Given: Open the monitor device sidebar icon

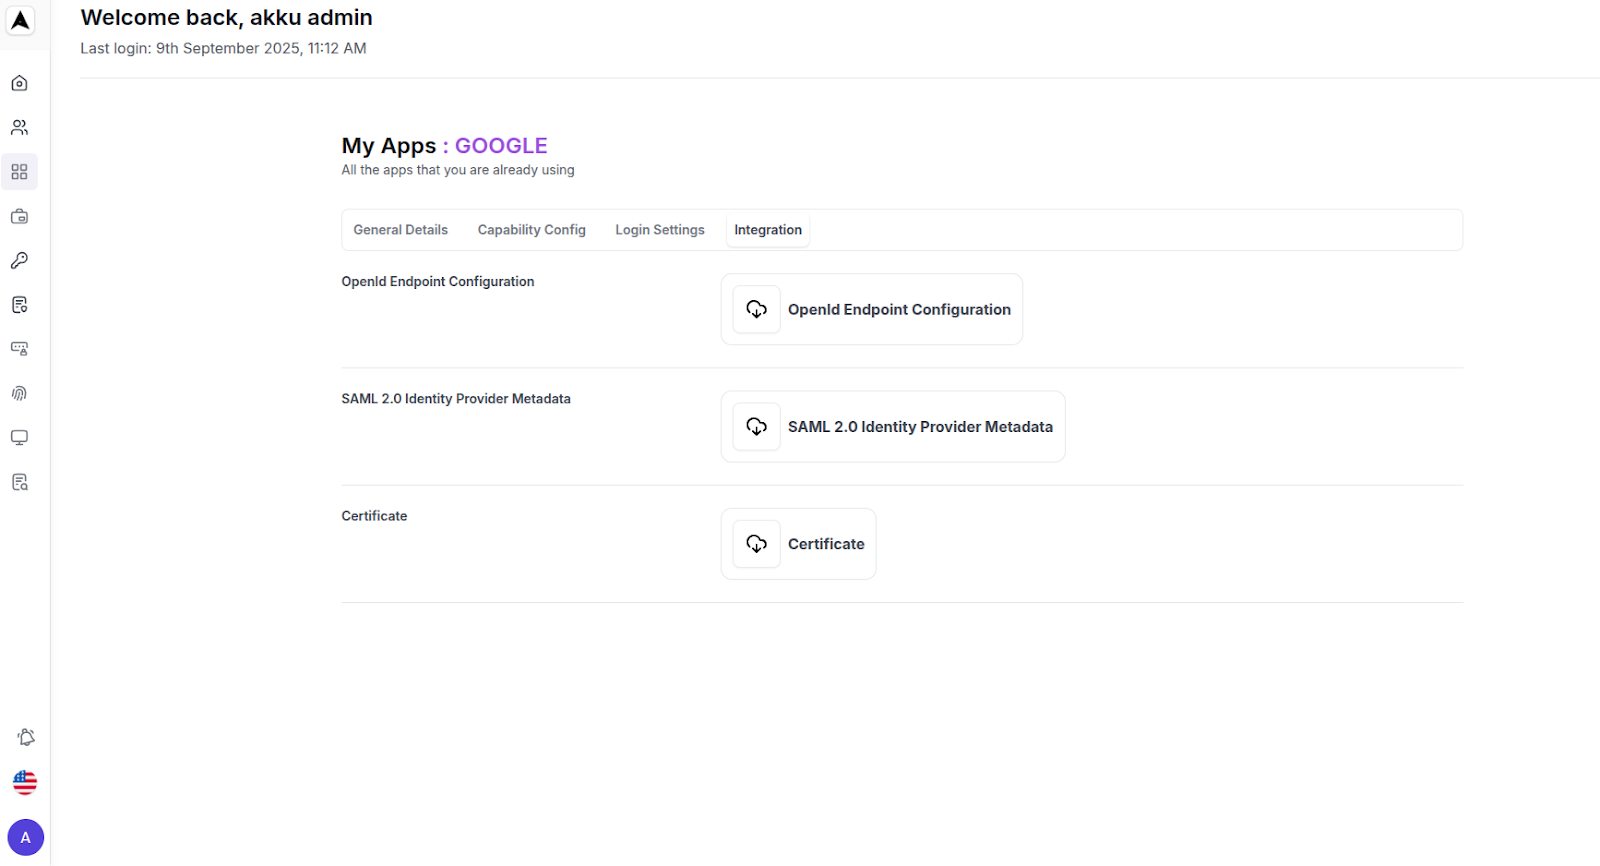Looking at the screenshot, I should [19, 438].
